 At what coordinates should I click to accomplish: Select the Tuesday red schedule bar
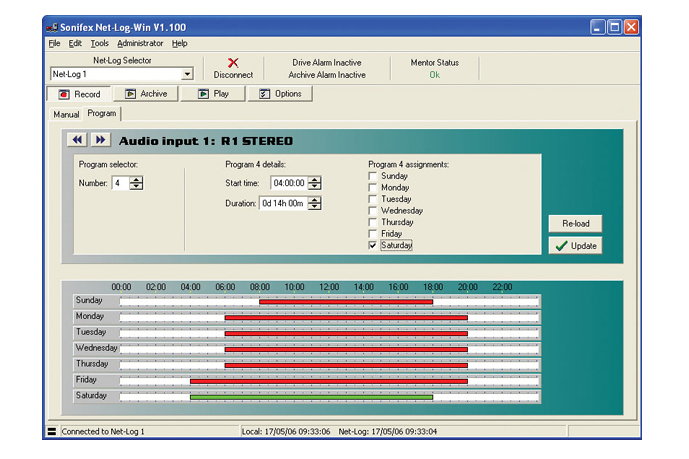346,333
